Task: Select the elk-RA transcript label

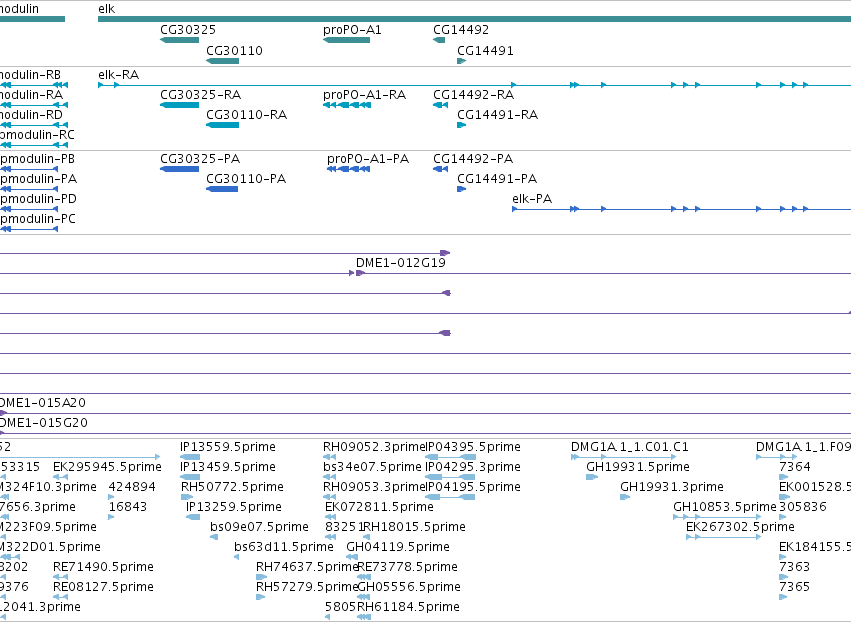Action: click(x=118, y=75)
